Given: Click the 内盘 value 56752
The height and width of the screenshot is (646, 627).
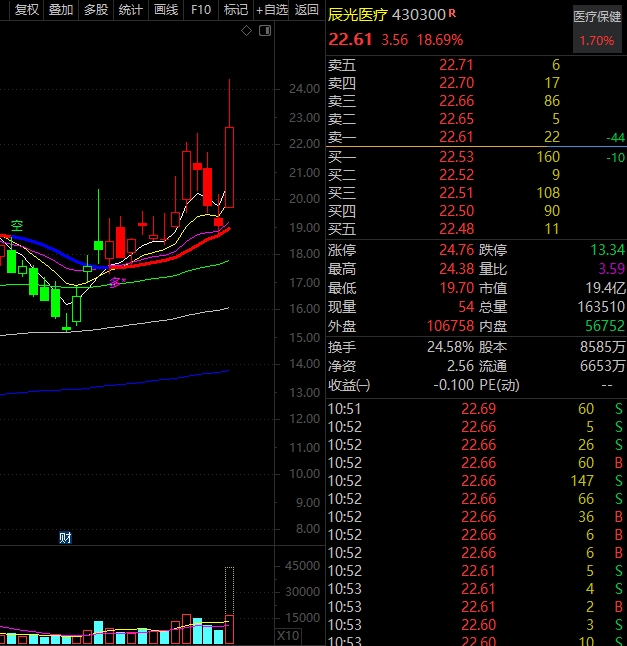Looking at the screenshot, I should click(605, 326).
